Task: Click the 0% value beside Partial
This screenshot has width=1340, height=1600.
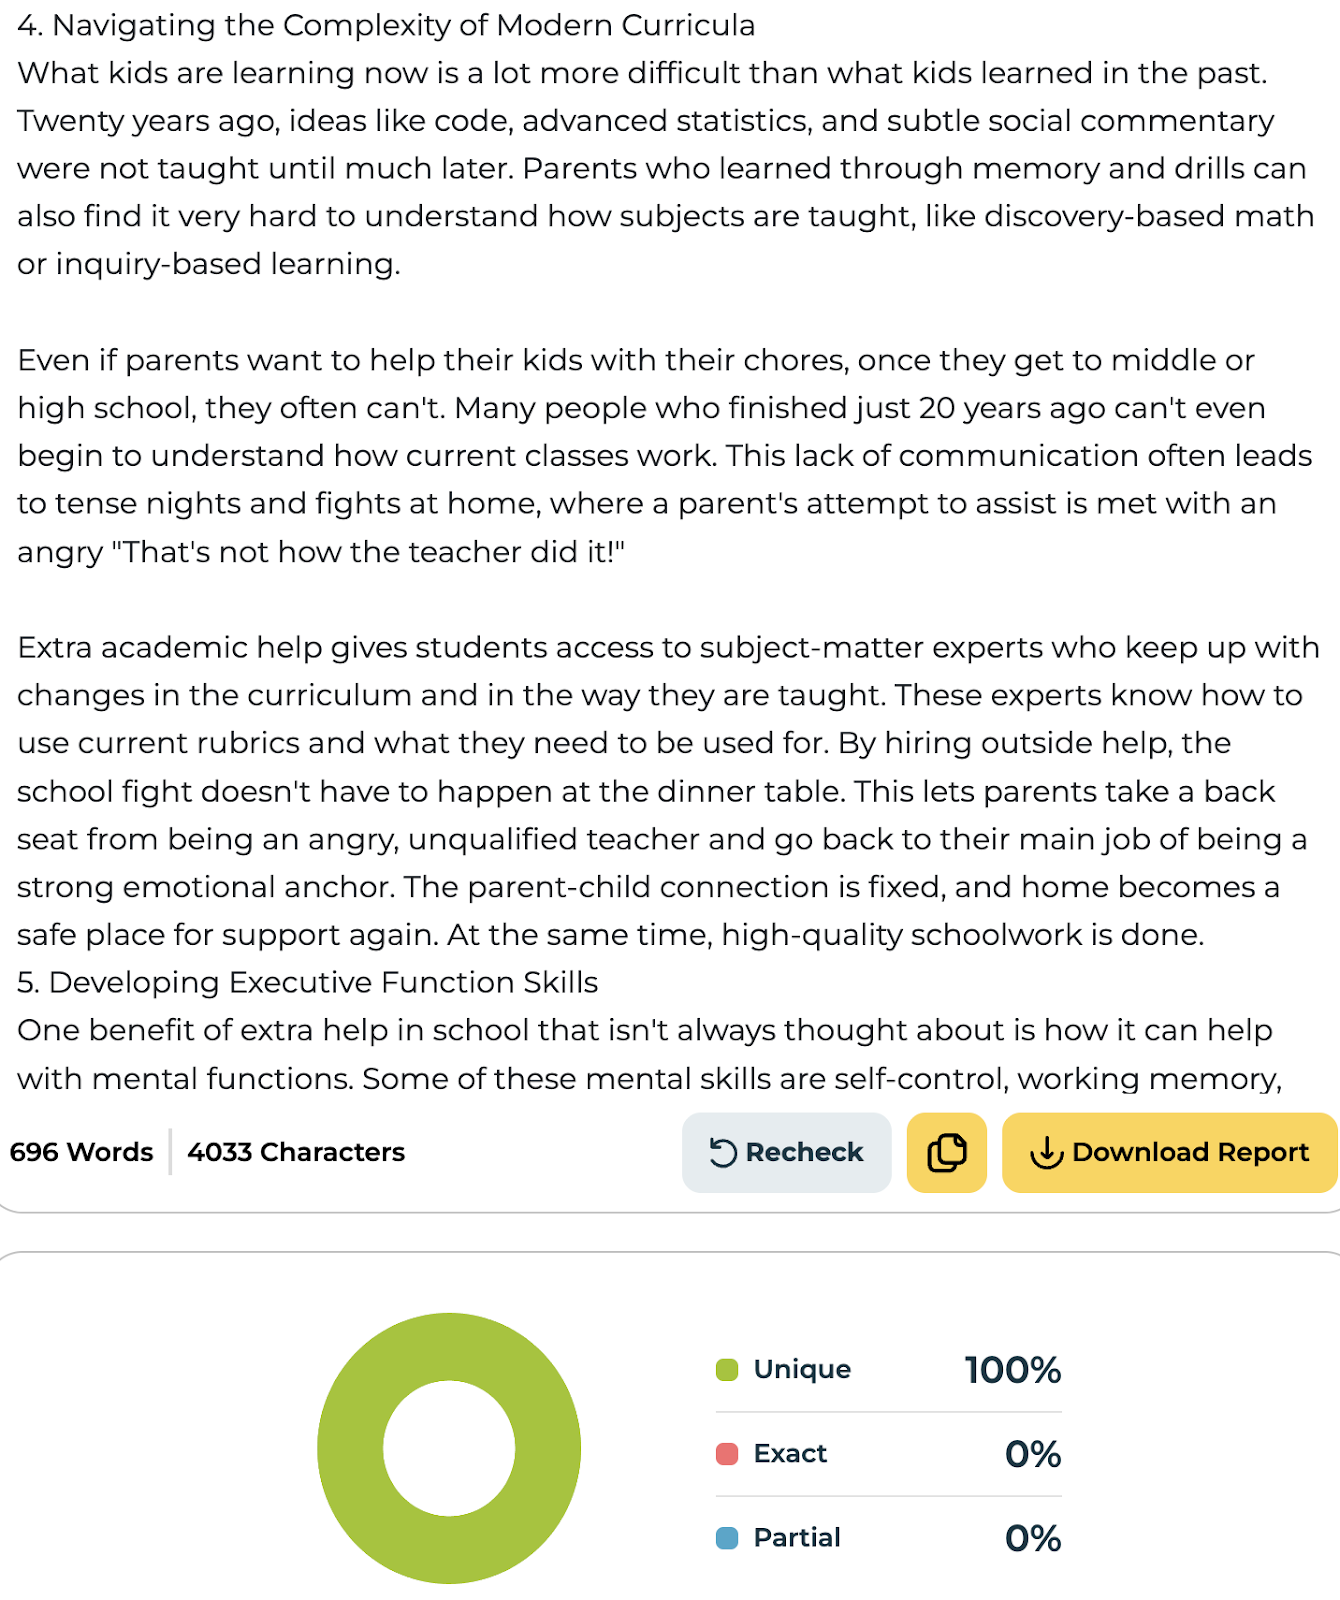Action: (x=1032, y=1538)
